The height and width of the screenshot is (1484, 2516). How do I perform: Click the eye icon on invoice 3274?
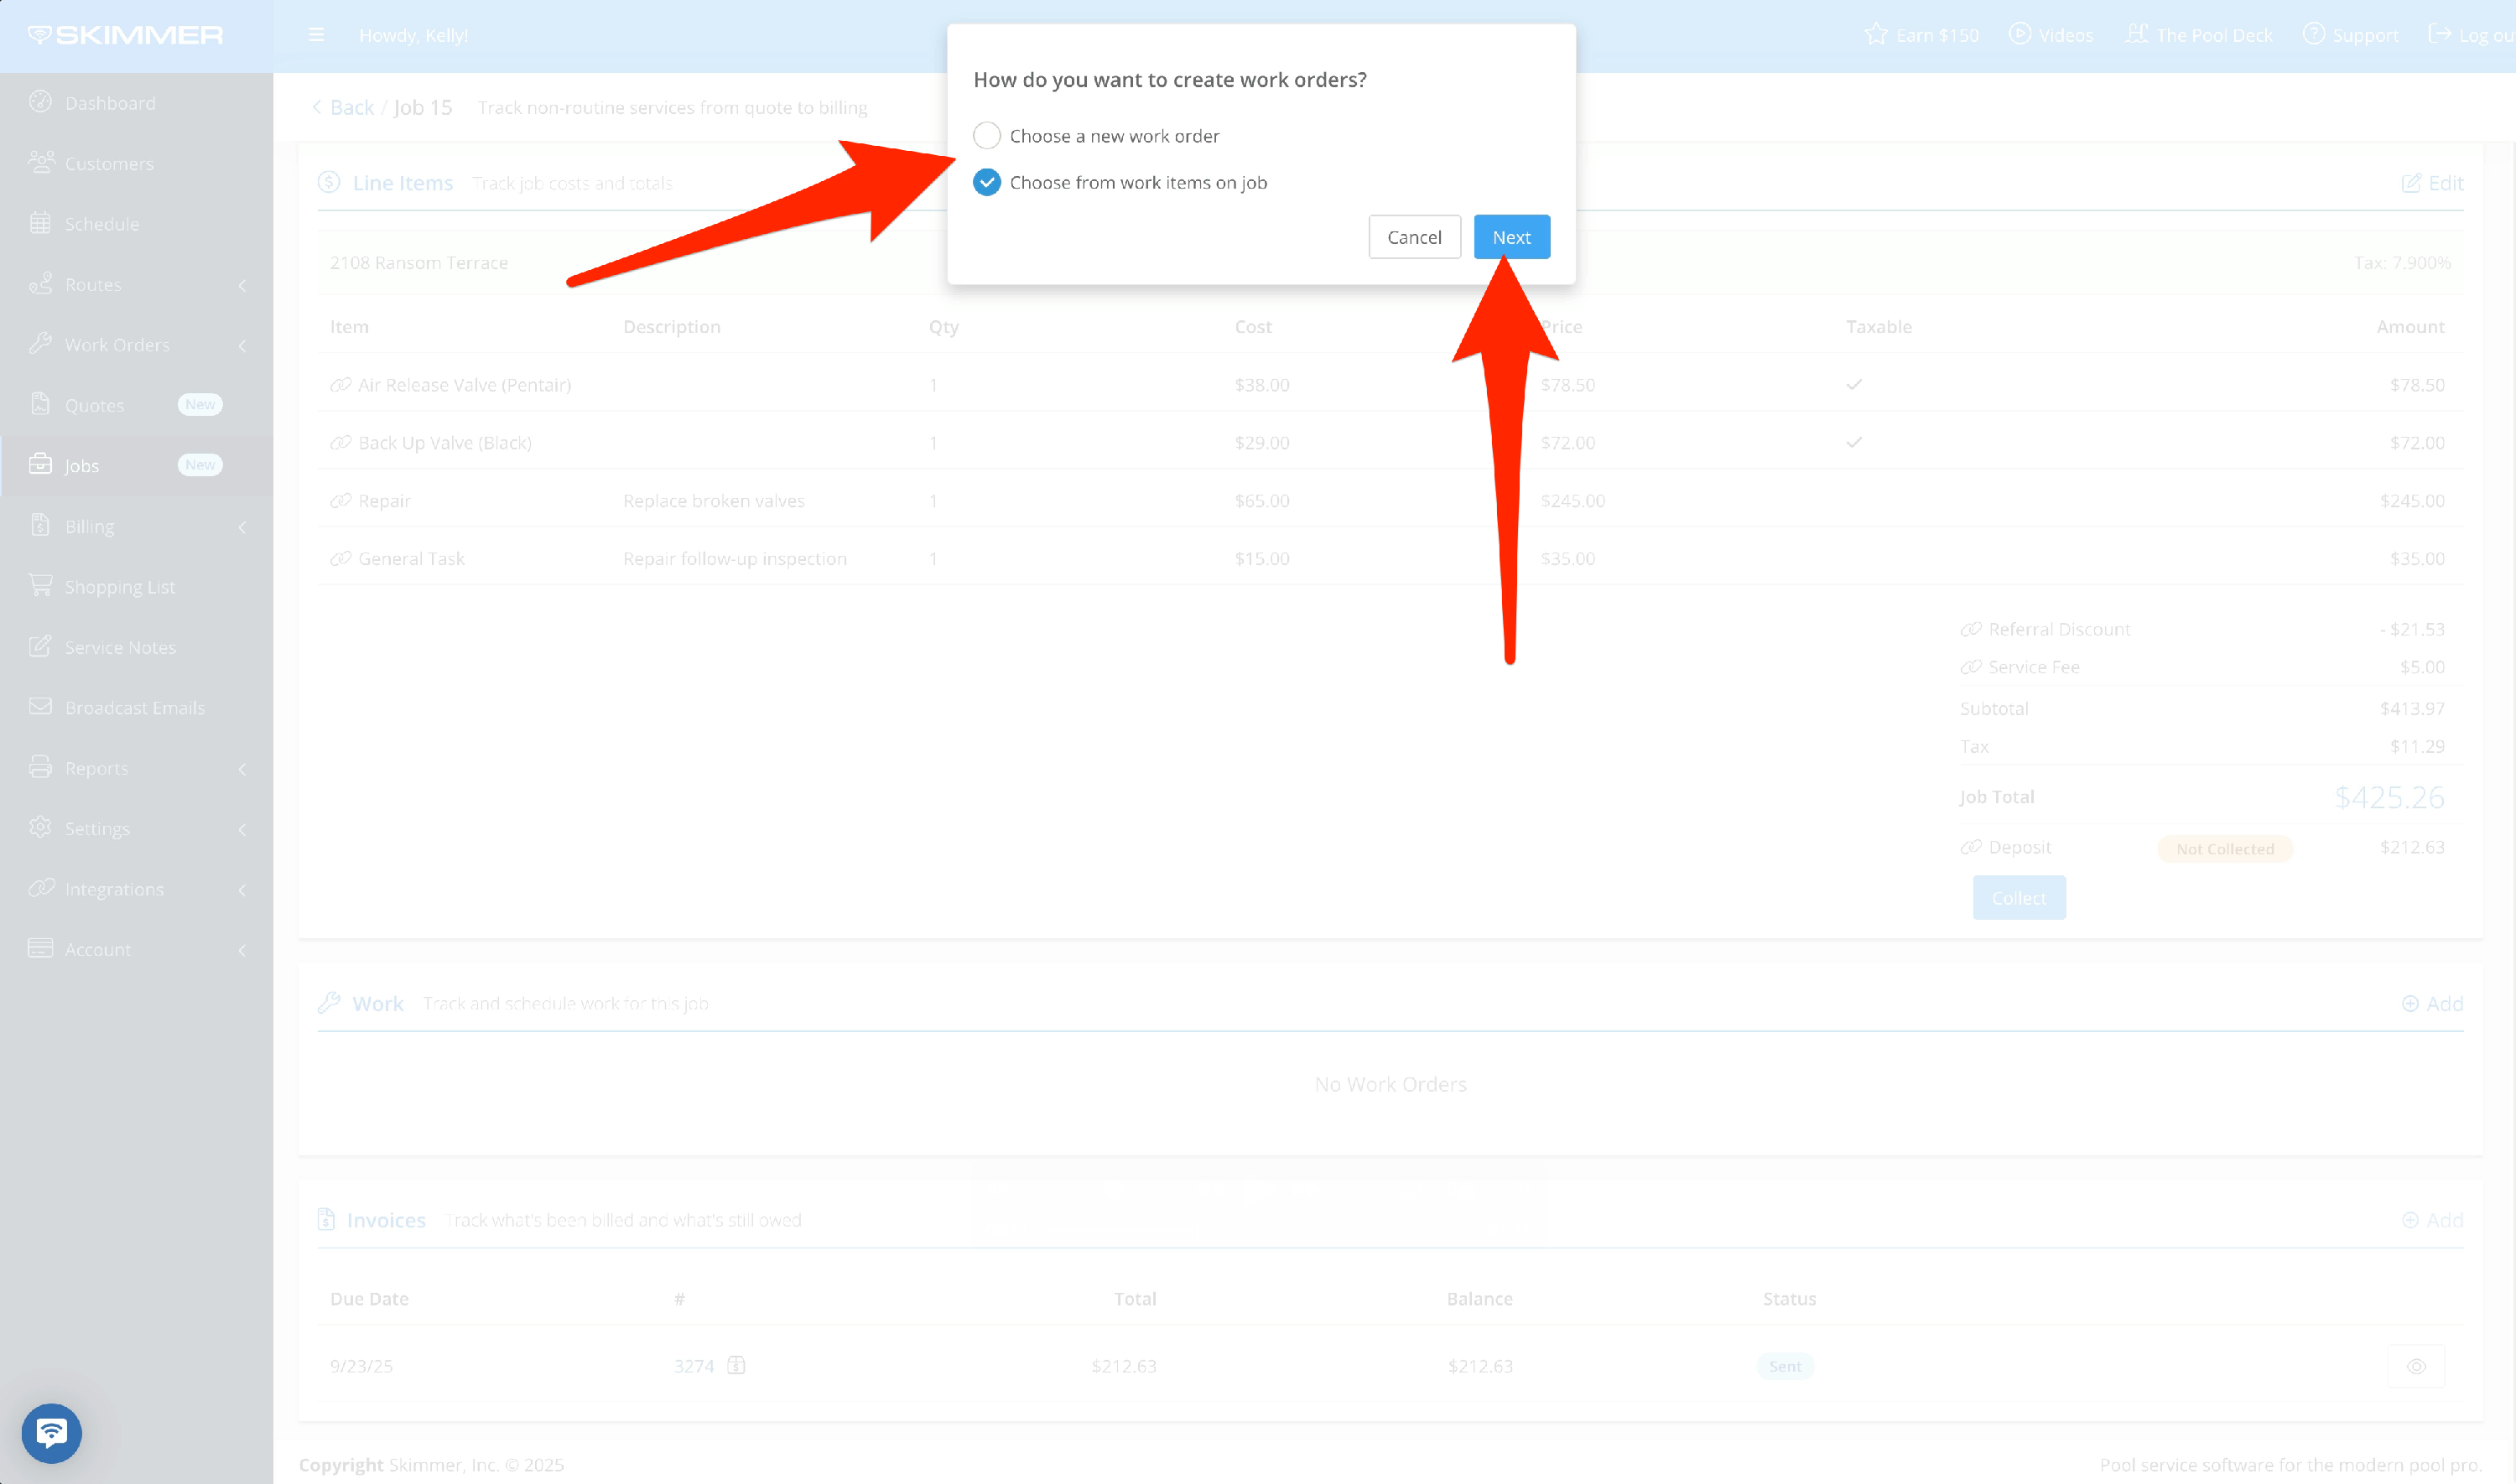2415,1366
